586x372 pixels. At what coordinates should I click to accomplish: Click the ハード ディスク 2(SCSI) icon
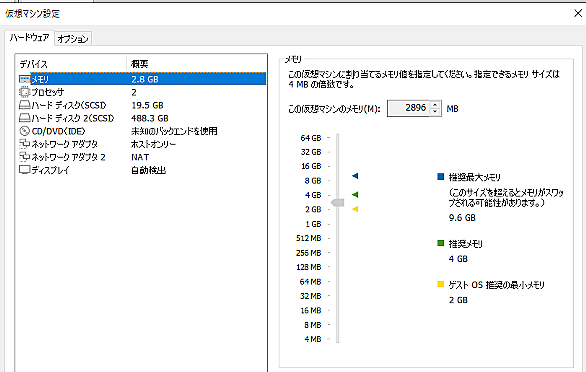pos(25,118)
